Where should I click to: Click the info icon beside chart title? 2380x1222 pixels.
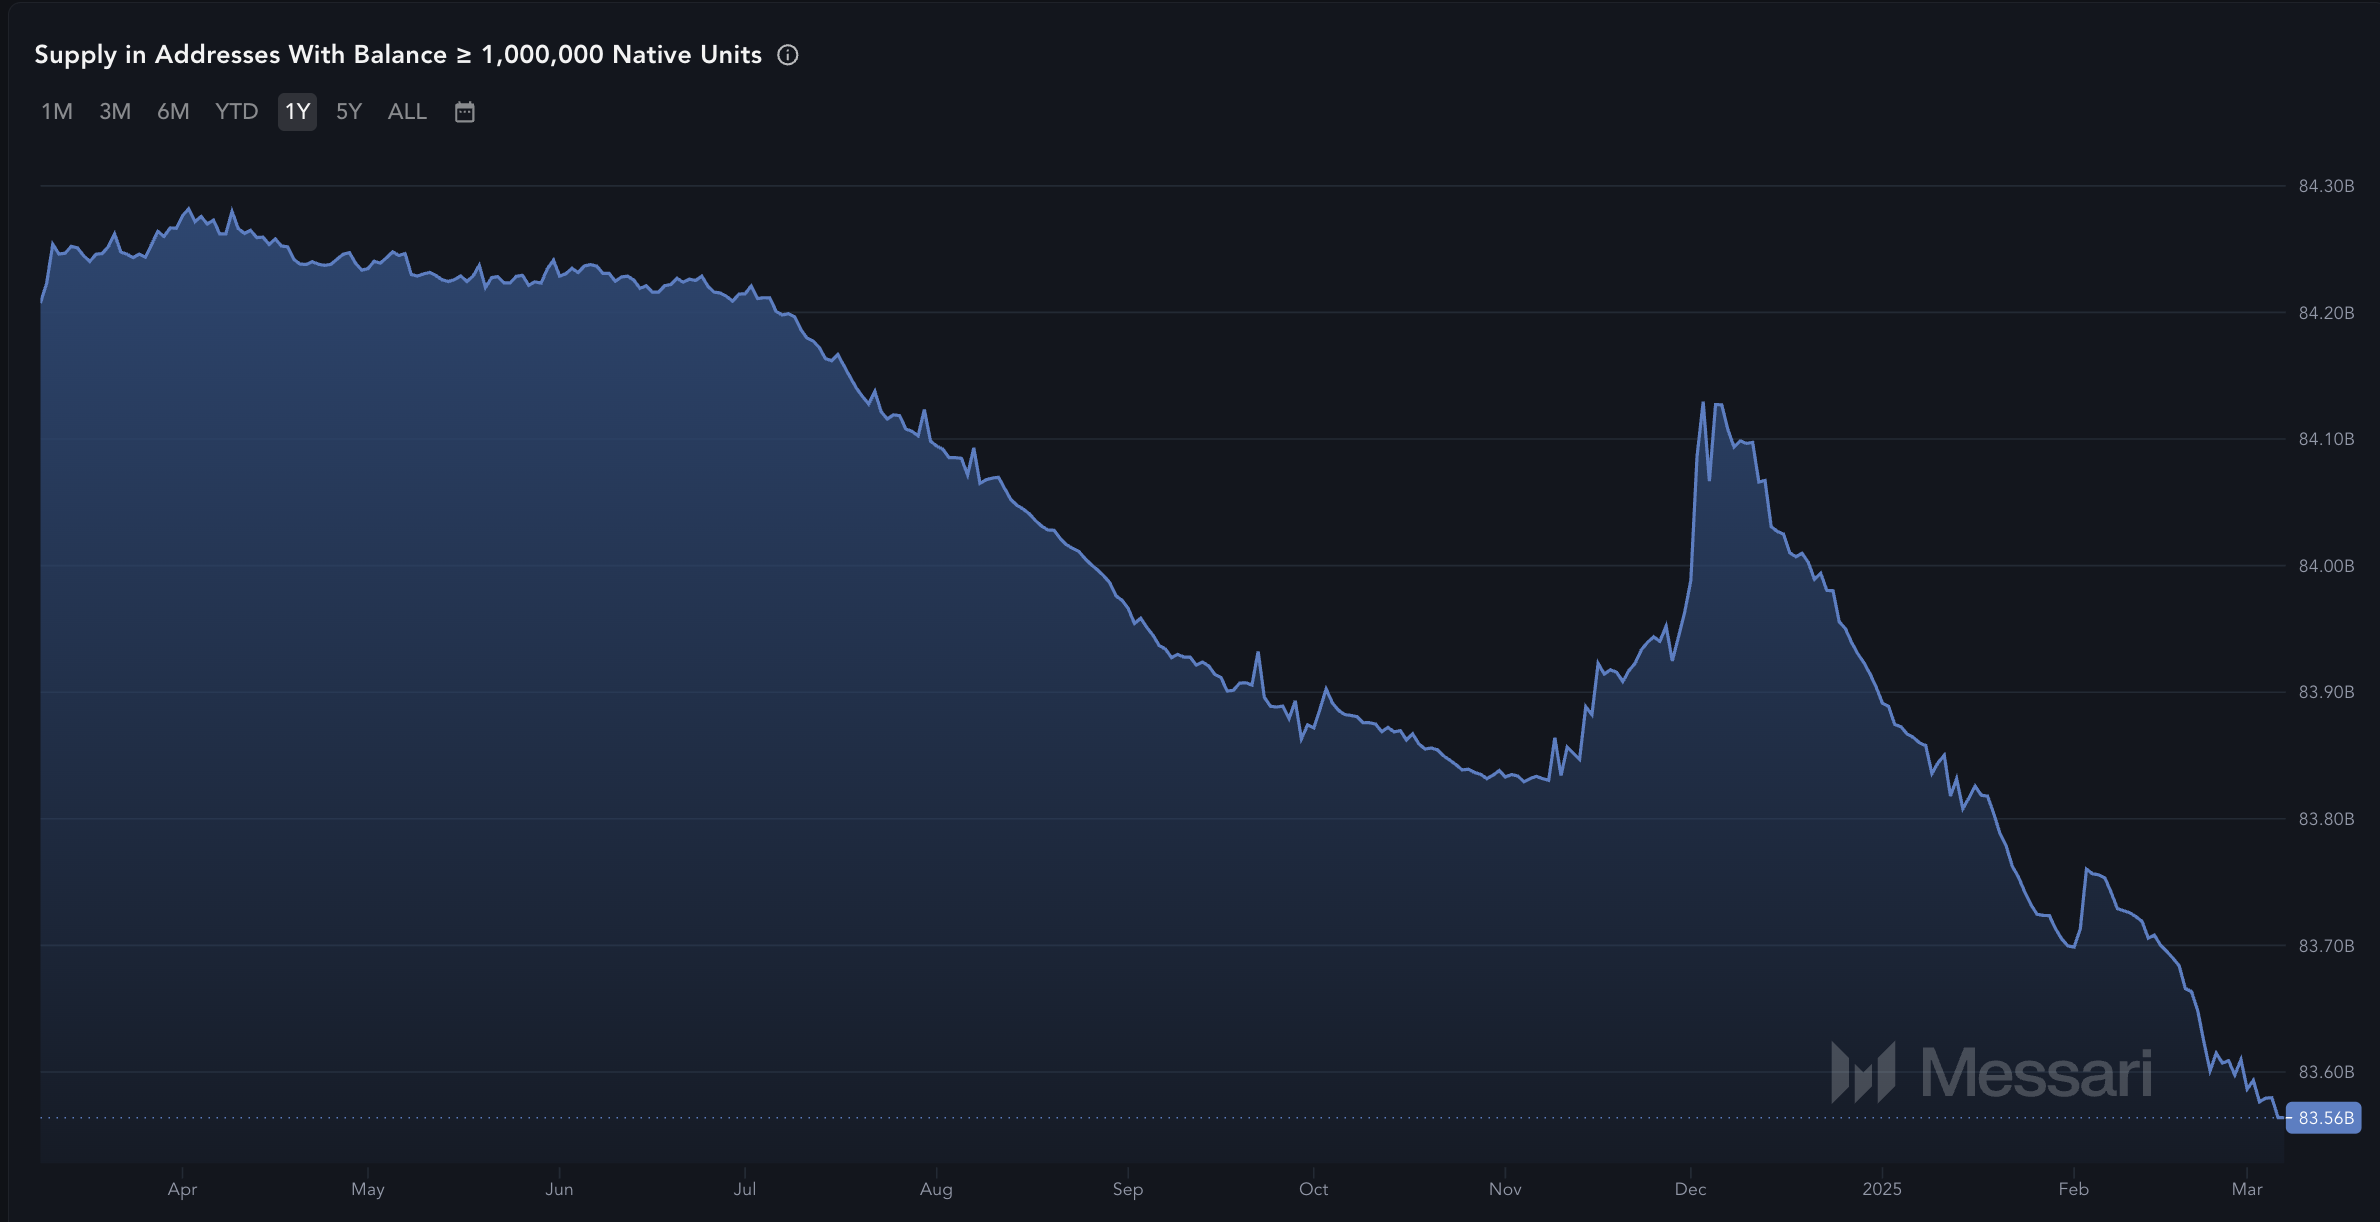click(x=788, y=55)
